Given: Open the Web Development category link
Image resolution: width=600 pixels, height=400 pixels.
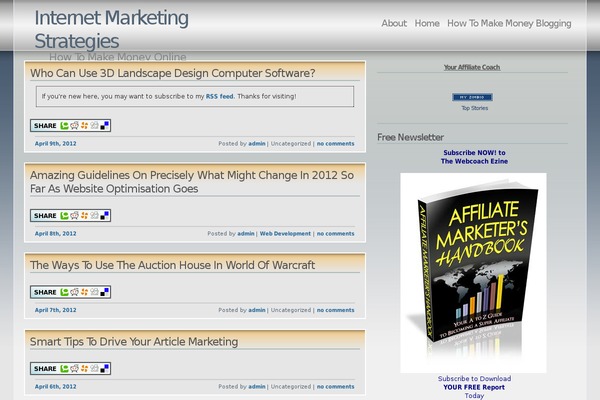Looking at the screenshot, I should [285, 233].
